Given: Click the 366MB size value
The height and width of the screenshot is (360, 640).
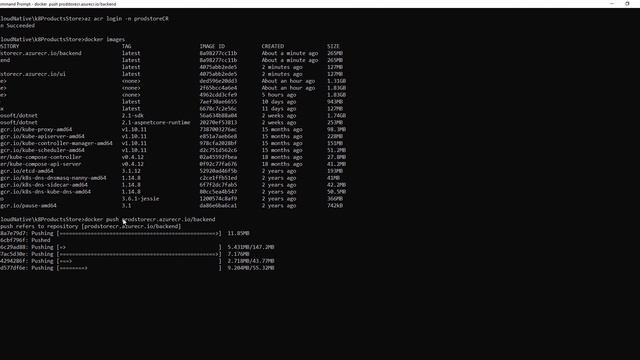Looking at the screenshot, I should click(x=335, y=199).
